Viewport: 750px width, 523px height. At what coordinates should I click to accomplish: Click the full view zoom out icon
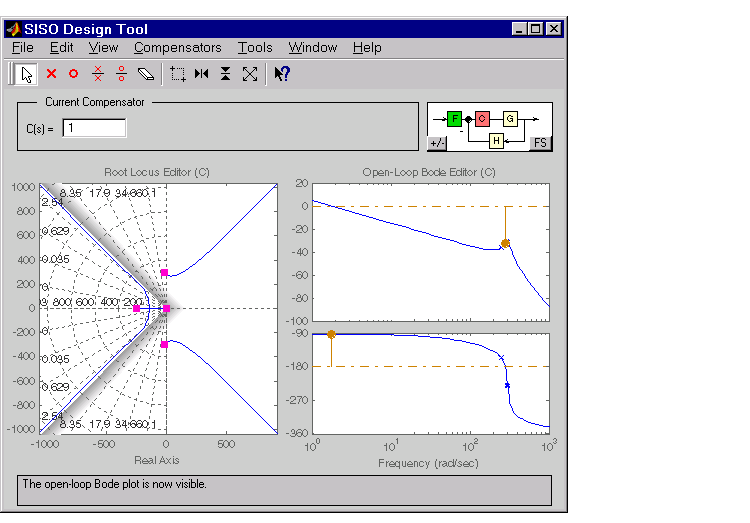[250, 73]
